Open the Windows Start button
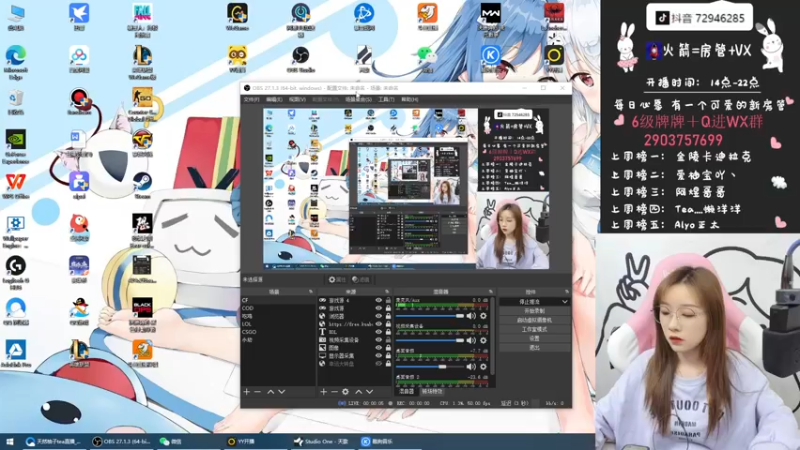Viewport: 800px width, 450px height. click(x=10, y=442)
